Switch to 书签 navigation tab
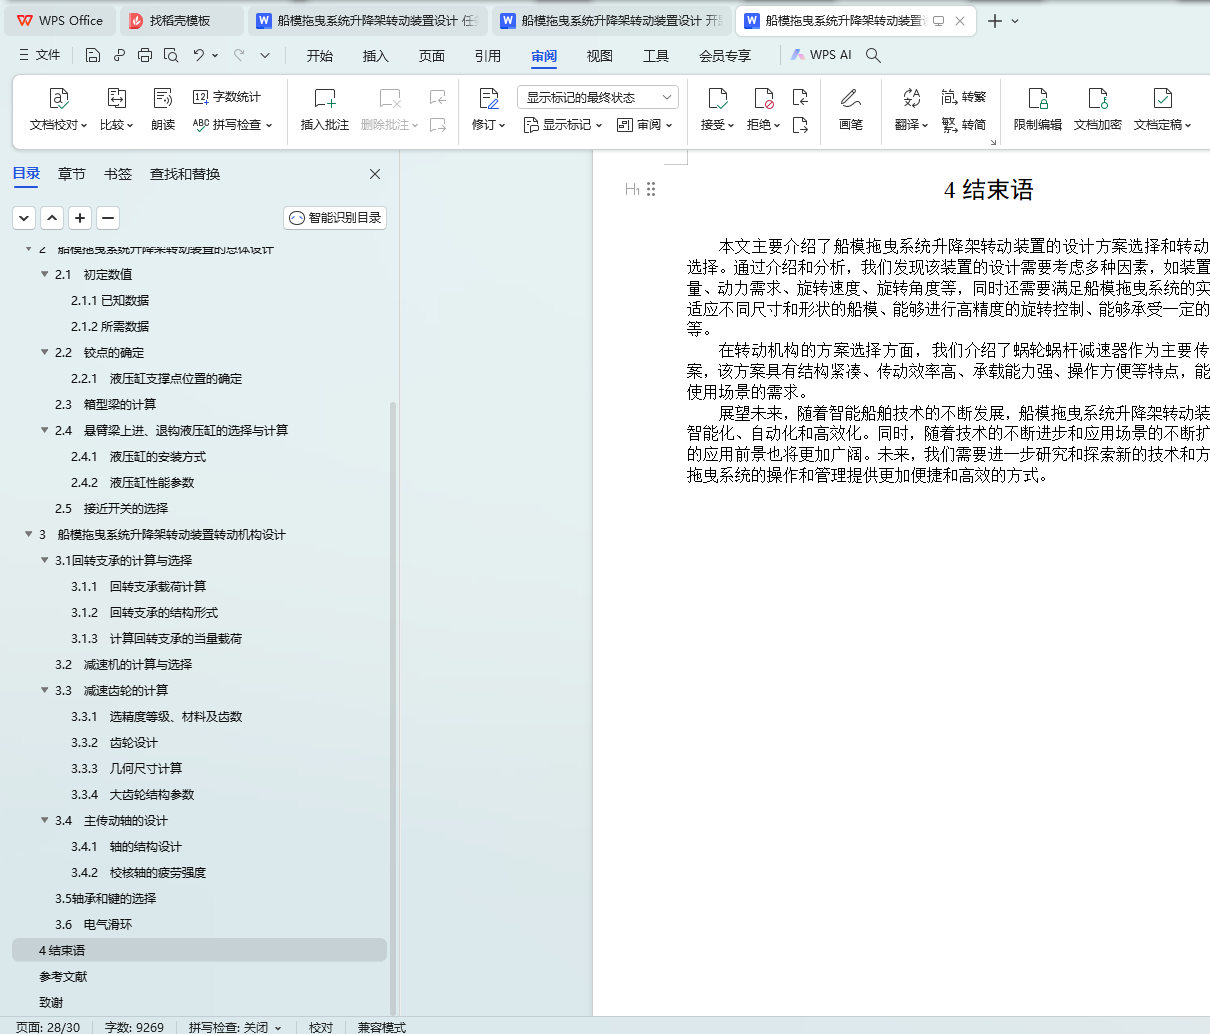1210x1034 pixels. pos(118,174)
